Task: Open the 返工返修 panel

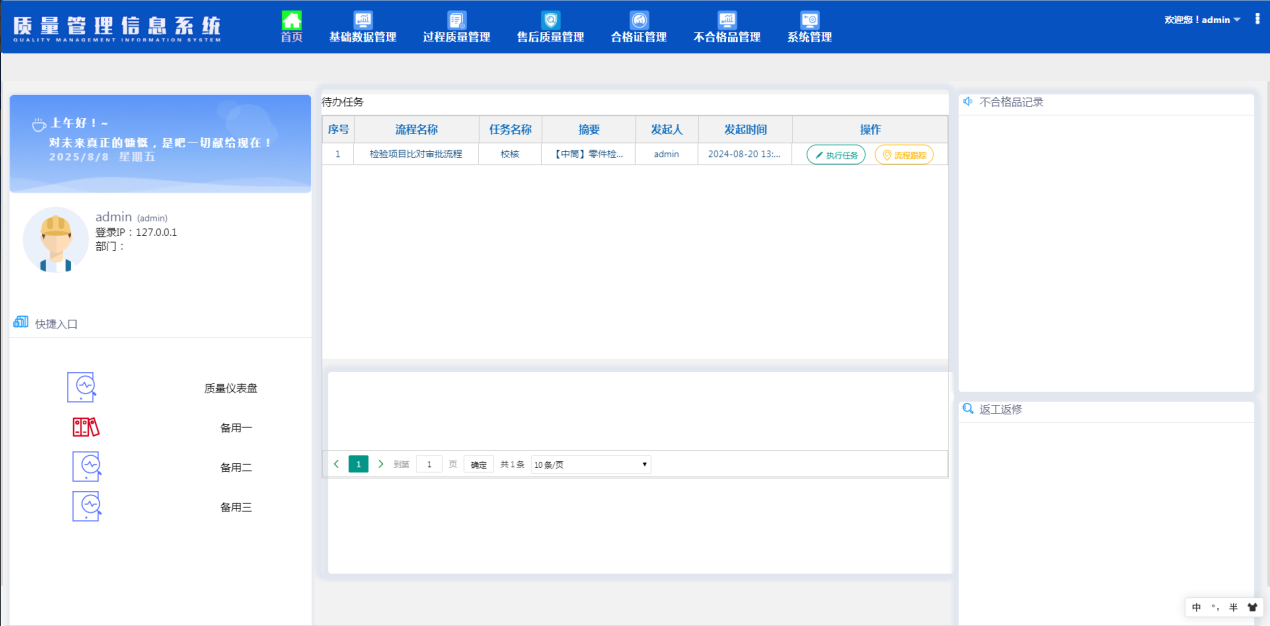Action: coord(1001,409)
